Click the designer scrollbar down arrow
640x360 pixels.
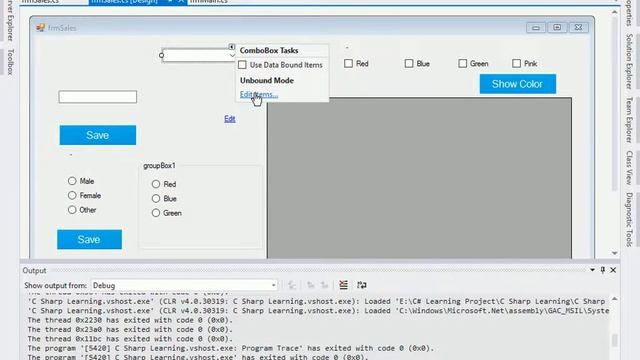(x=615, y=253)
